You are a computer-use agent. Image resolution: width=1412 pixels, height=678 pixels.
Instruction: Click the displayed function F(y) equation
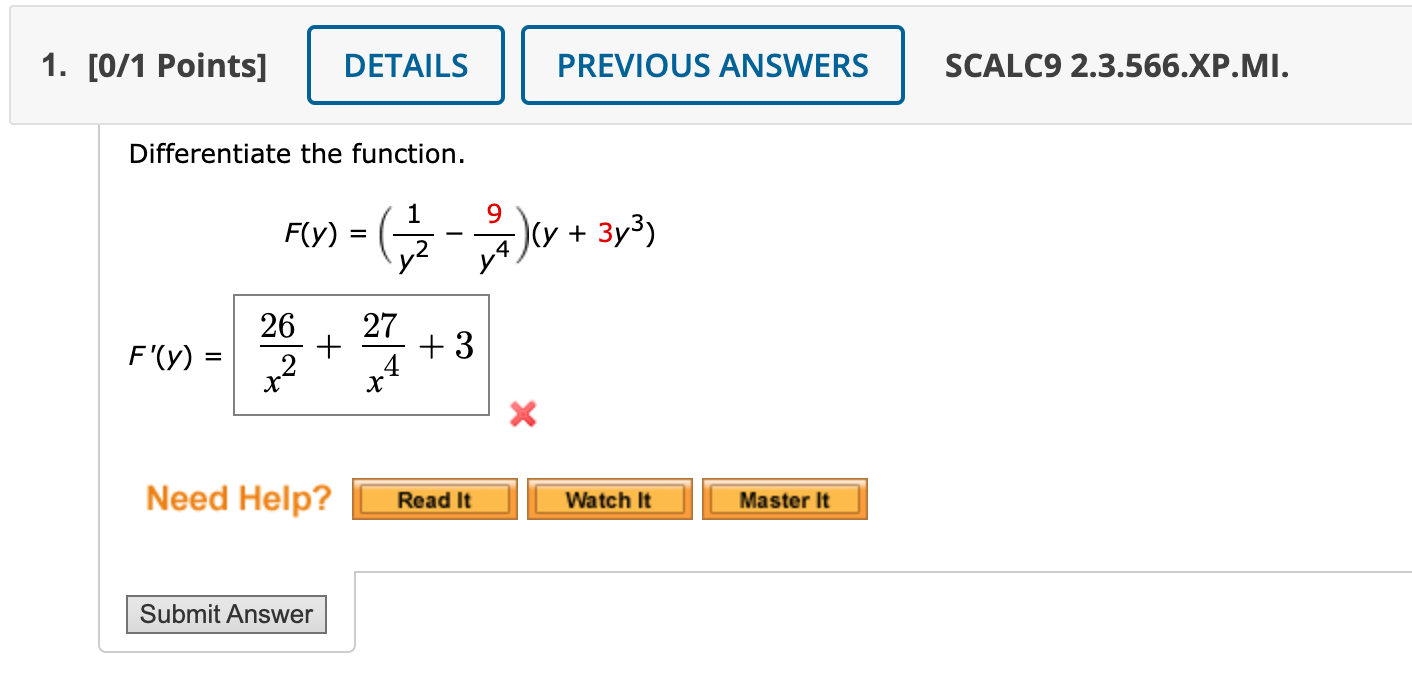point(467,232)
